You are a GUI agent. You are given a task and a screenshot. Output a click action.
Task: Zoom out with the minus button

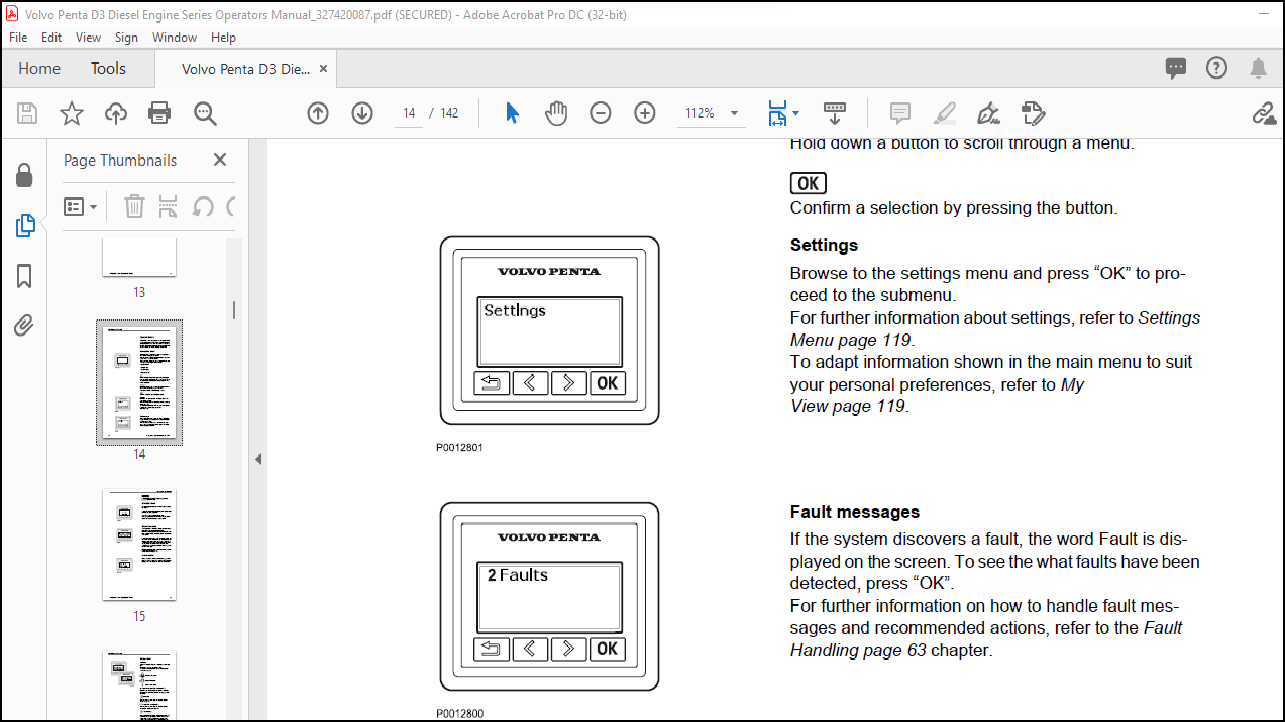(601, 113)
